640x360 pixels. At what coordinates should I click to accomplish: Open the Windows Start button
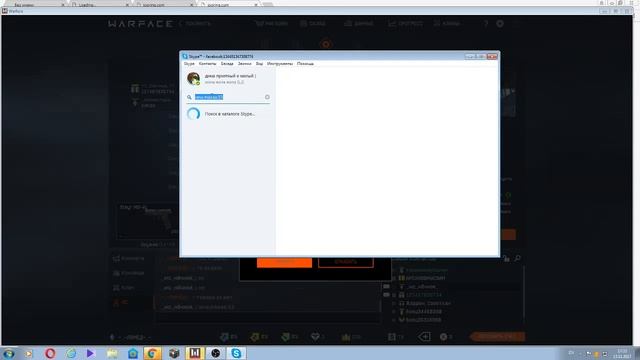point(8,353)
